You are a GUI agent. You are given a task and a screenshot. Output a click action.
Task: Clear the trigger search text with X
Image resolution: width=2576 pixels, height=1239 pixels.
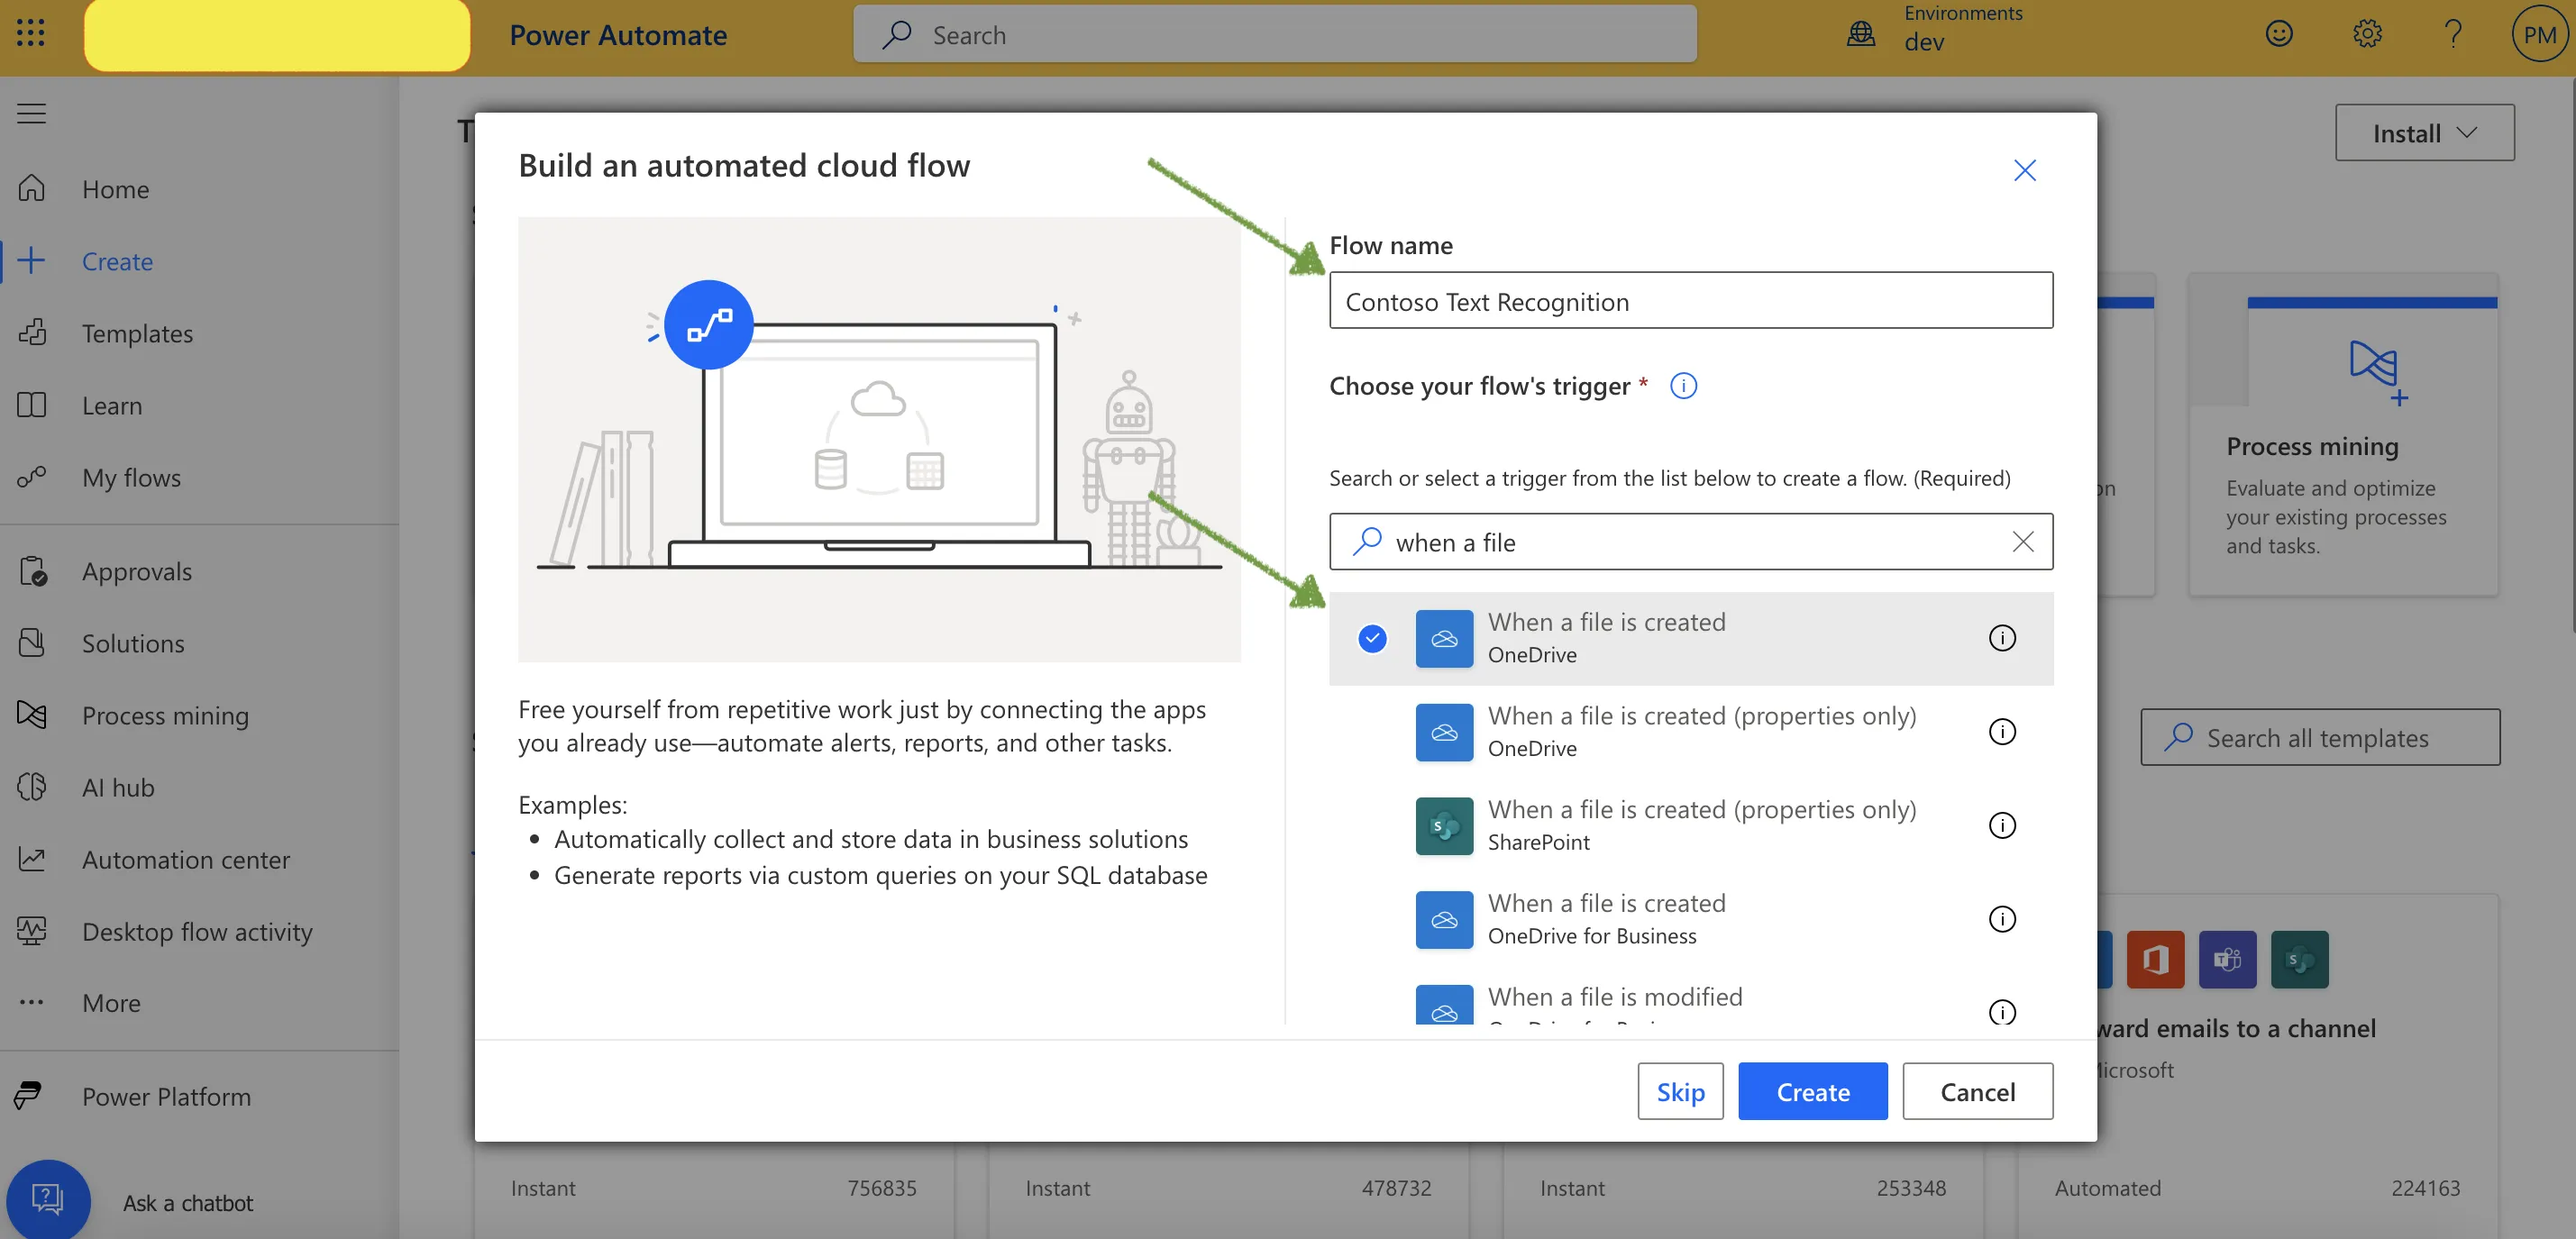click(2022, 542)
